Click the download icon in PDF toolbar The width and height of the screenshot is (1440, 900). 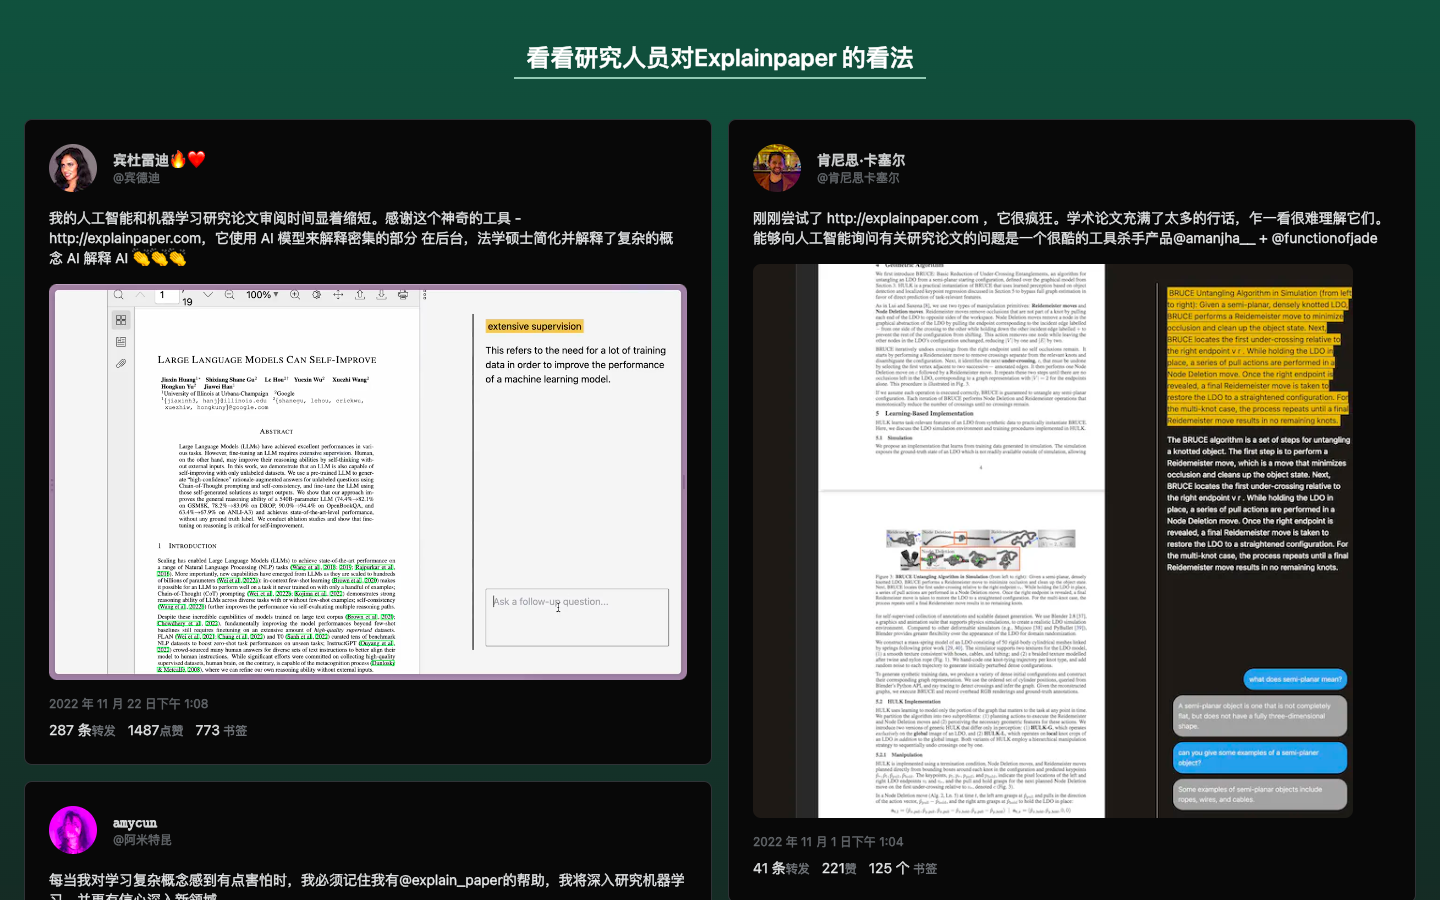(x=381, y=295)
